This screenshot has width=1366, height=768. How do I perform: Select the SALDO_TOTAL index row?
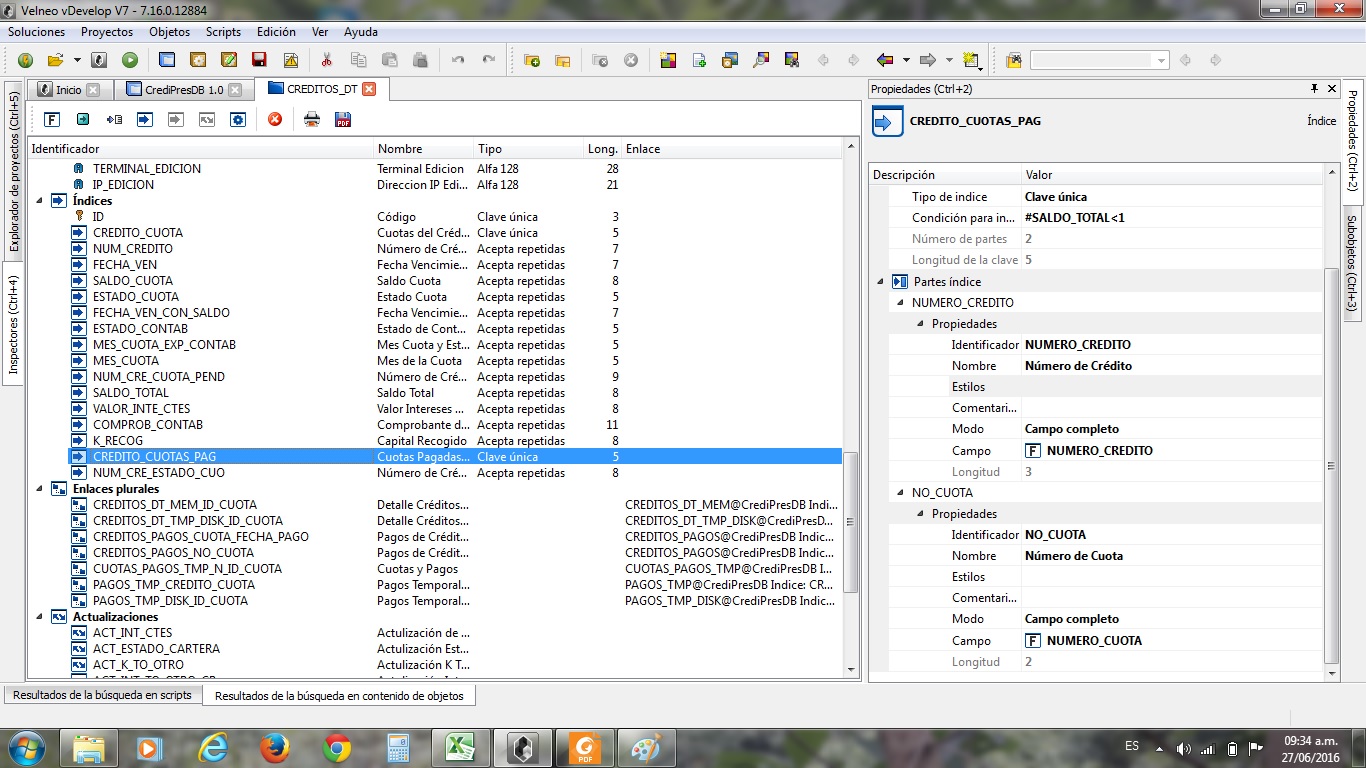(131, 393)
